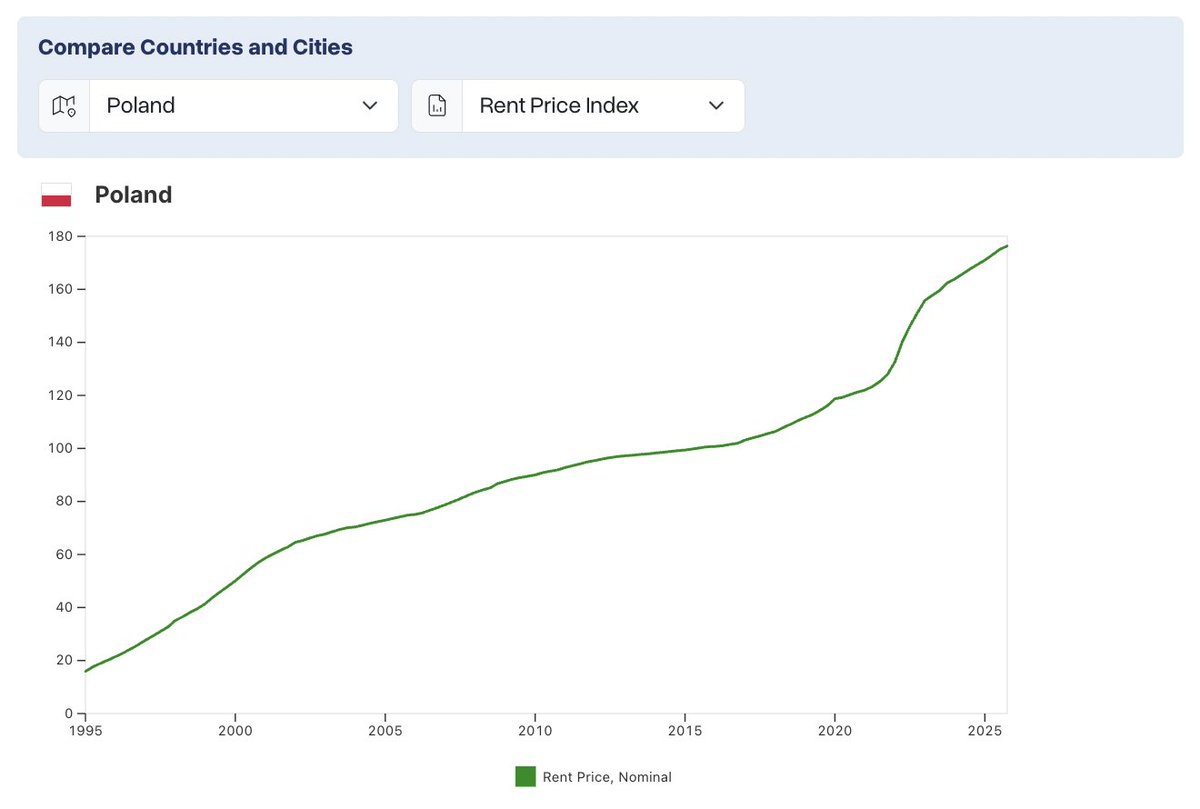This screenshot has width=1200, height=809.
Task: Click the 180 y-axis label
Action: click(60, 236)
